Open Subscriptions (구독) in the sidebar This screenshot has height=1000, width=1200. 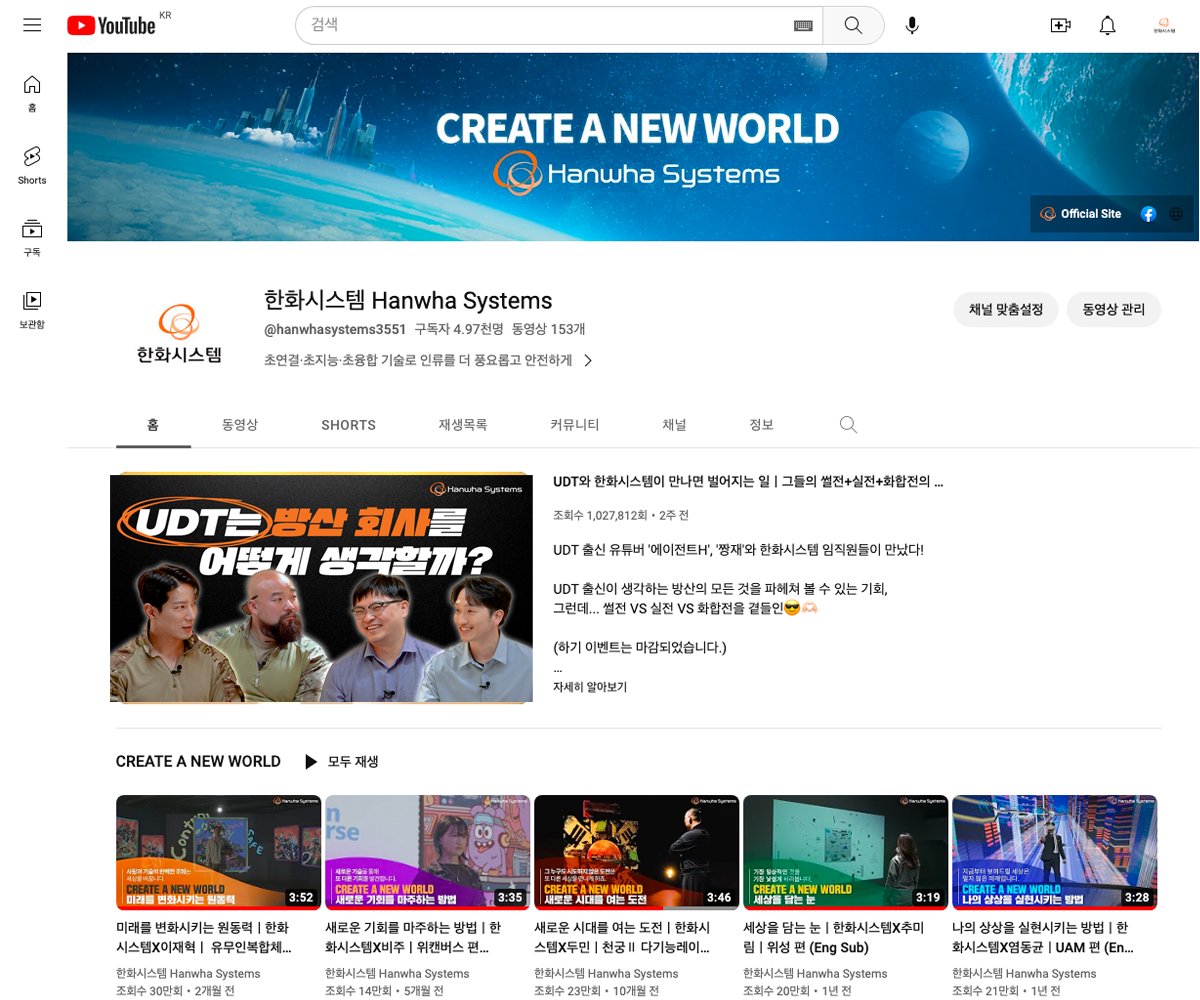pyautogui.click(x=32, y=238)
